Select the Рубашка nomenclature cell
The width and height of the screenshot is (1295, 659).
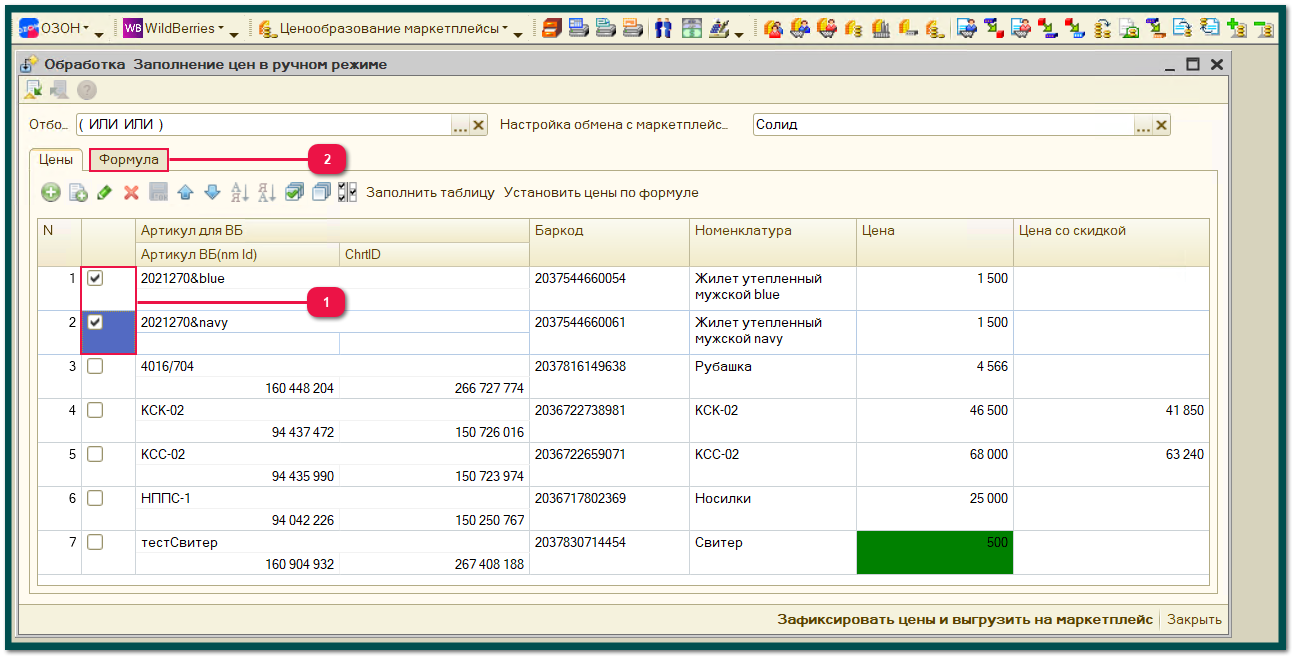click(x=773, y=376)
